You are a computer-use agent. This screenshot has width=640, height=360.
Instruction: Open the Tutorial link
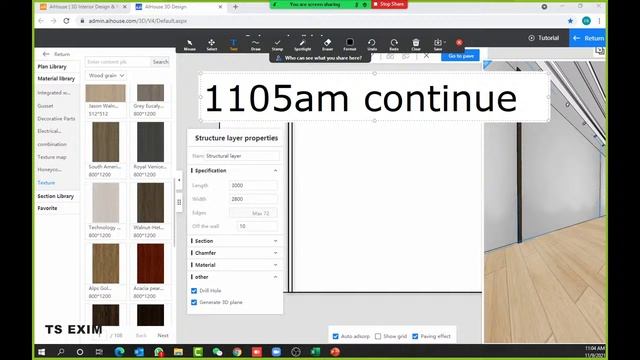click(x=544, y=38)
